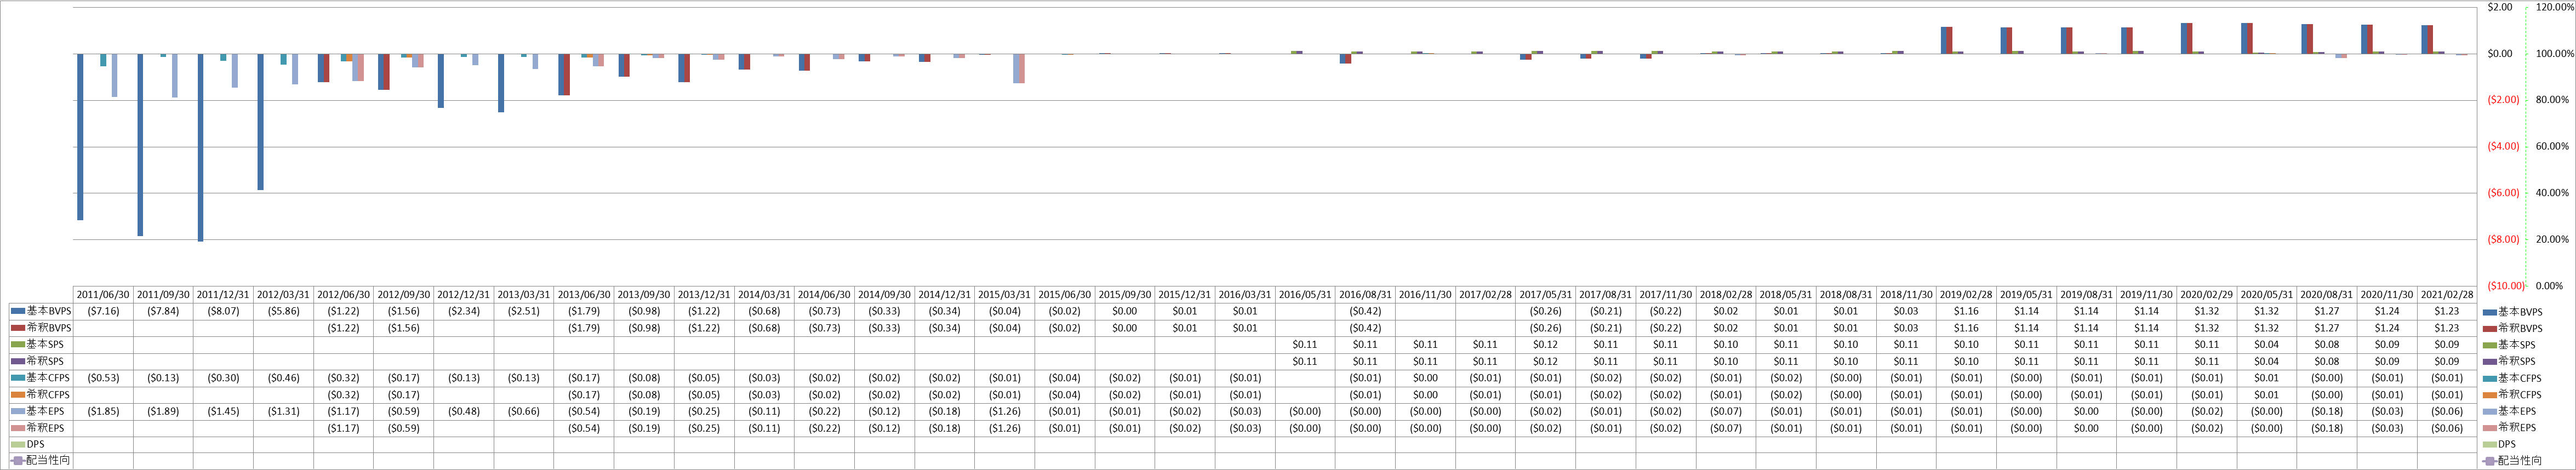
Task: Click the 基本BVPS color key in the data table
Action: pos(19,312)
